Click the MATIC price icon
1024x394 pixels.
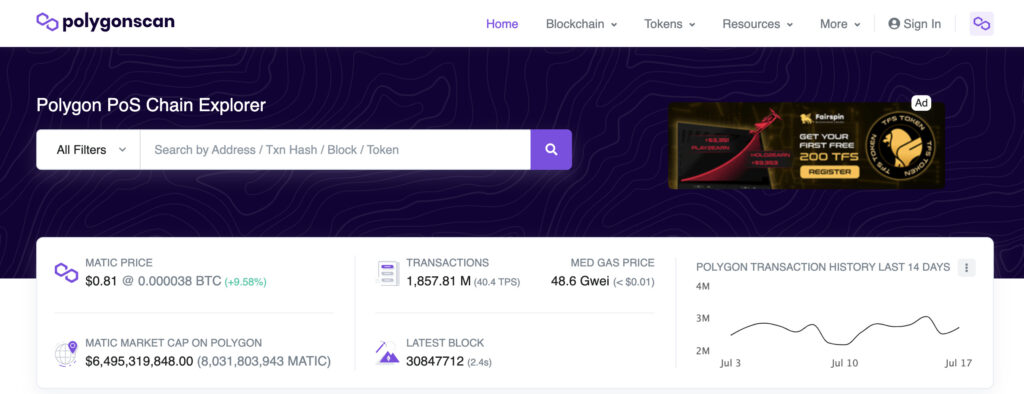(66, 272)
